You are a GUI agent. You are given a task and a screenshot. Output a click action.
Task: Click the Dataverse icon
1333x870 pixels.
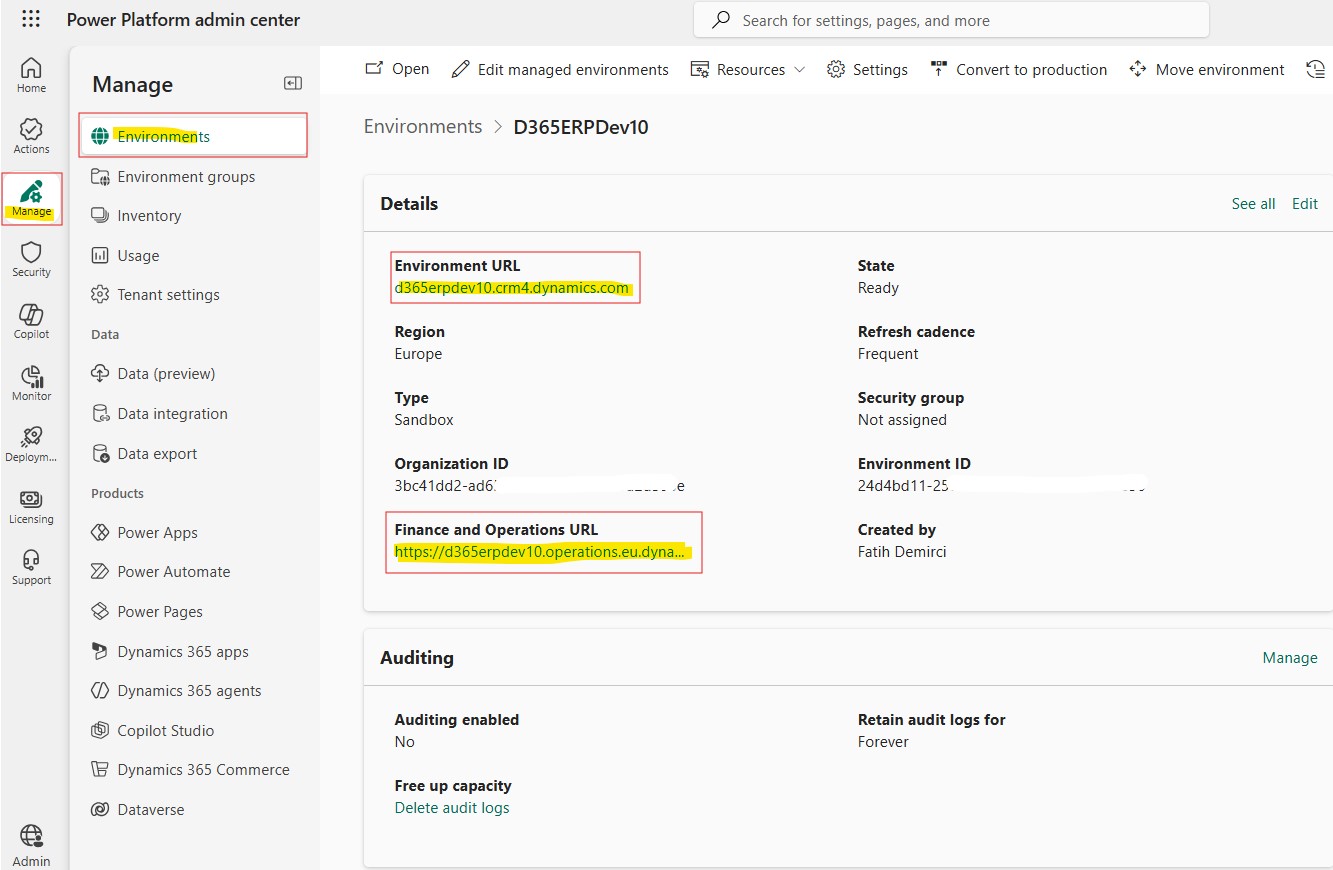(100, 810)
